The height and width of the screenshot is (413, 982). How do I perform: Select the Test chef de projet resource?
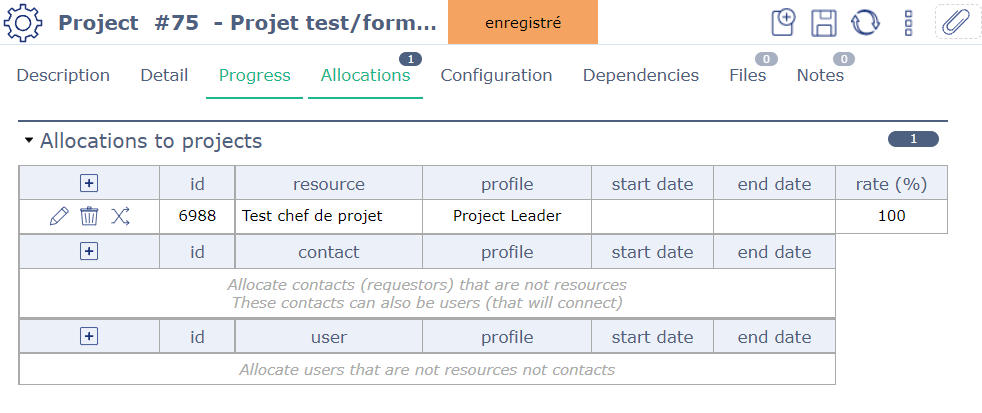pos(312,216)
